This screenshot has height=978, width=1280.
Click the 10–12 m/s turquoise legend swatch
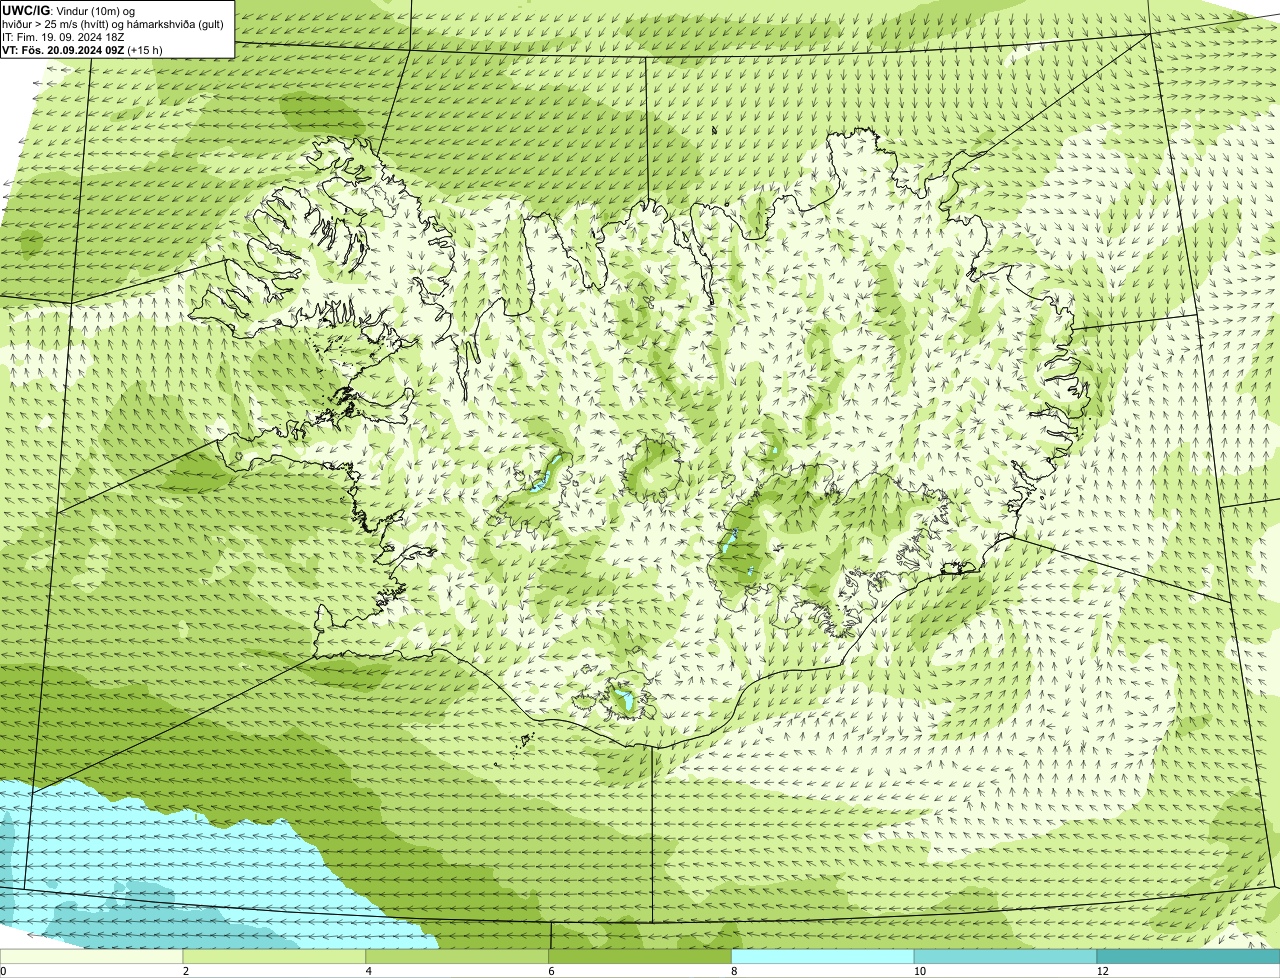click(1006, 956)
